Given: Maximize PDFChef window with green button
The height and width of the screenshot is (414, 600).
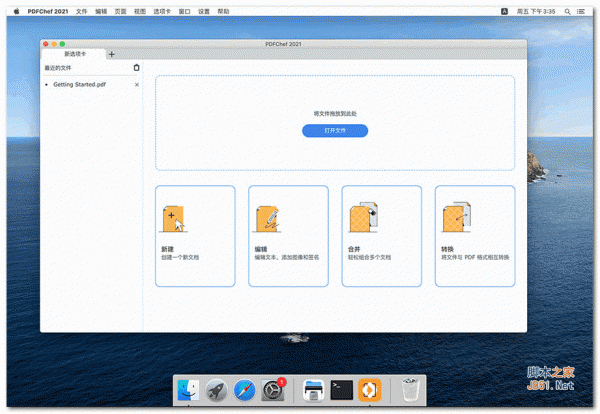Looking at the screenshot, I should pyautogui.click(x=62, y=44).
